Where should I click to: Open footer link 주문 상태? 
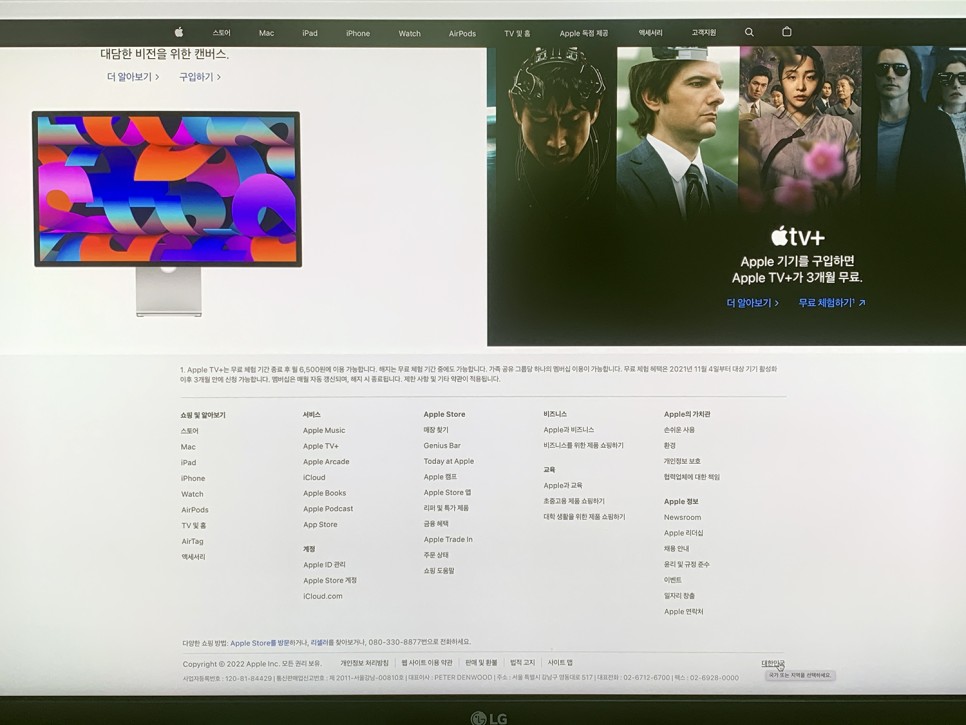pyautogui.click(x=436, y=555)
